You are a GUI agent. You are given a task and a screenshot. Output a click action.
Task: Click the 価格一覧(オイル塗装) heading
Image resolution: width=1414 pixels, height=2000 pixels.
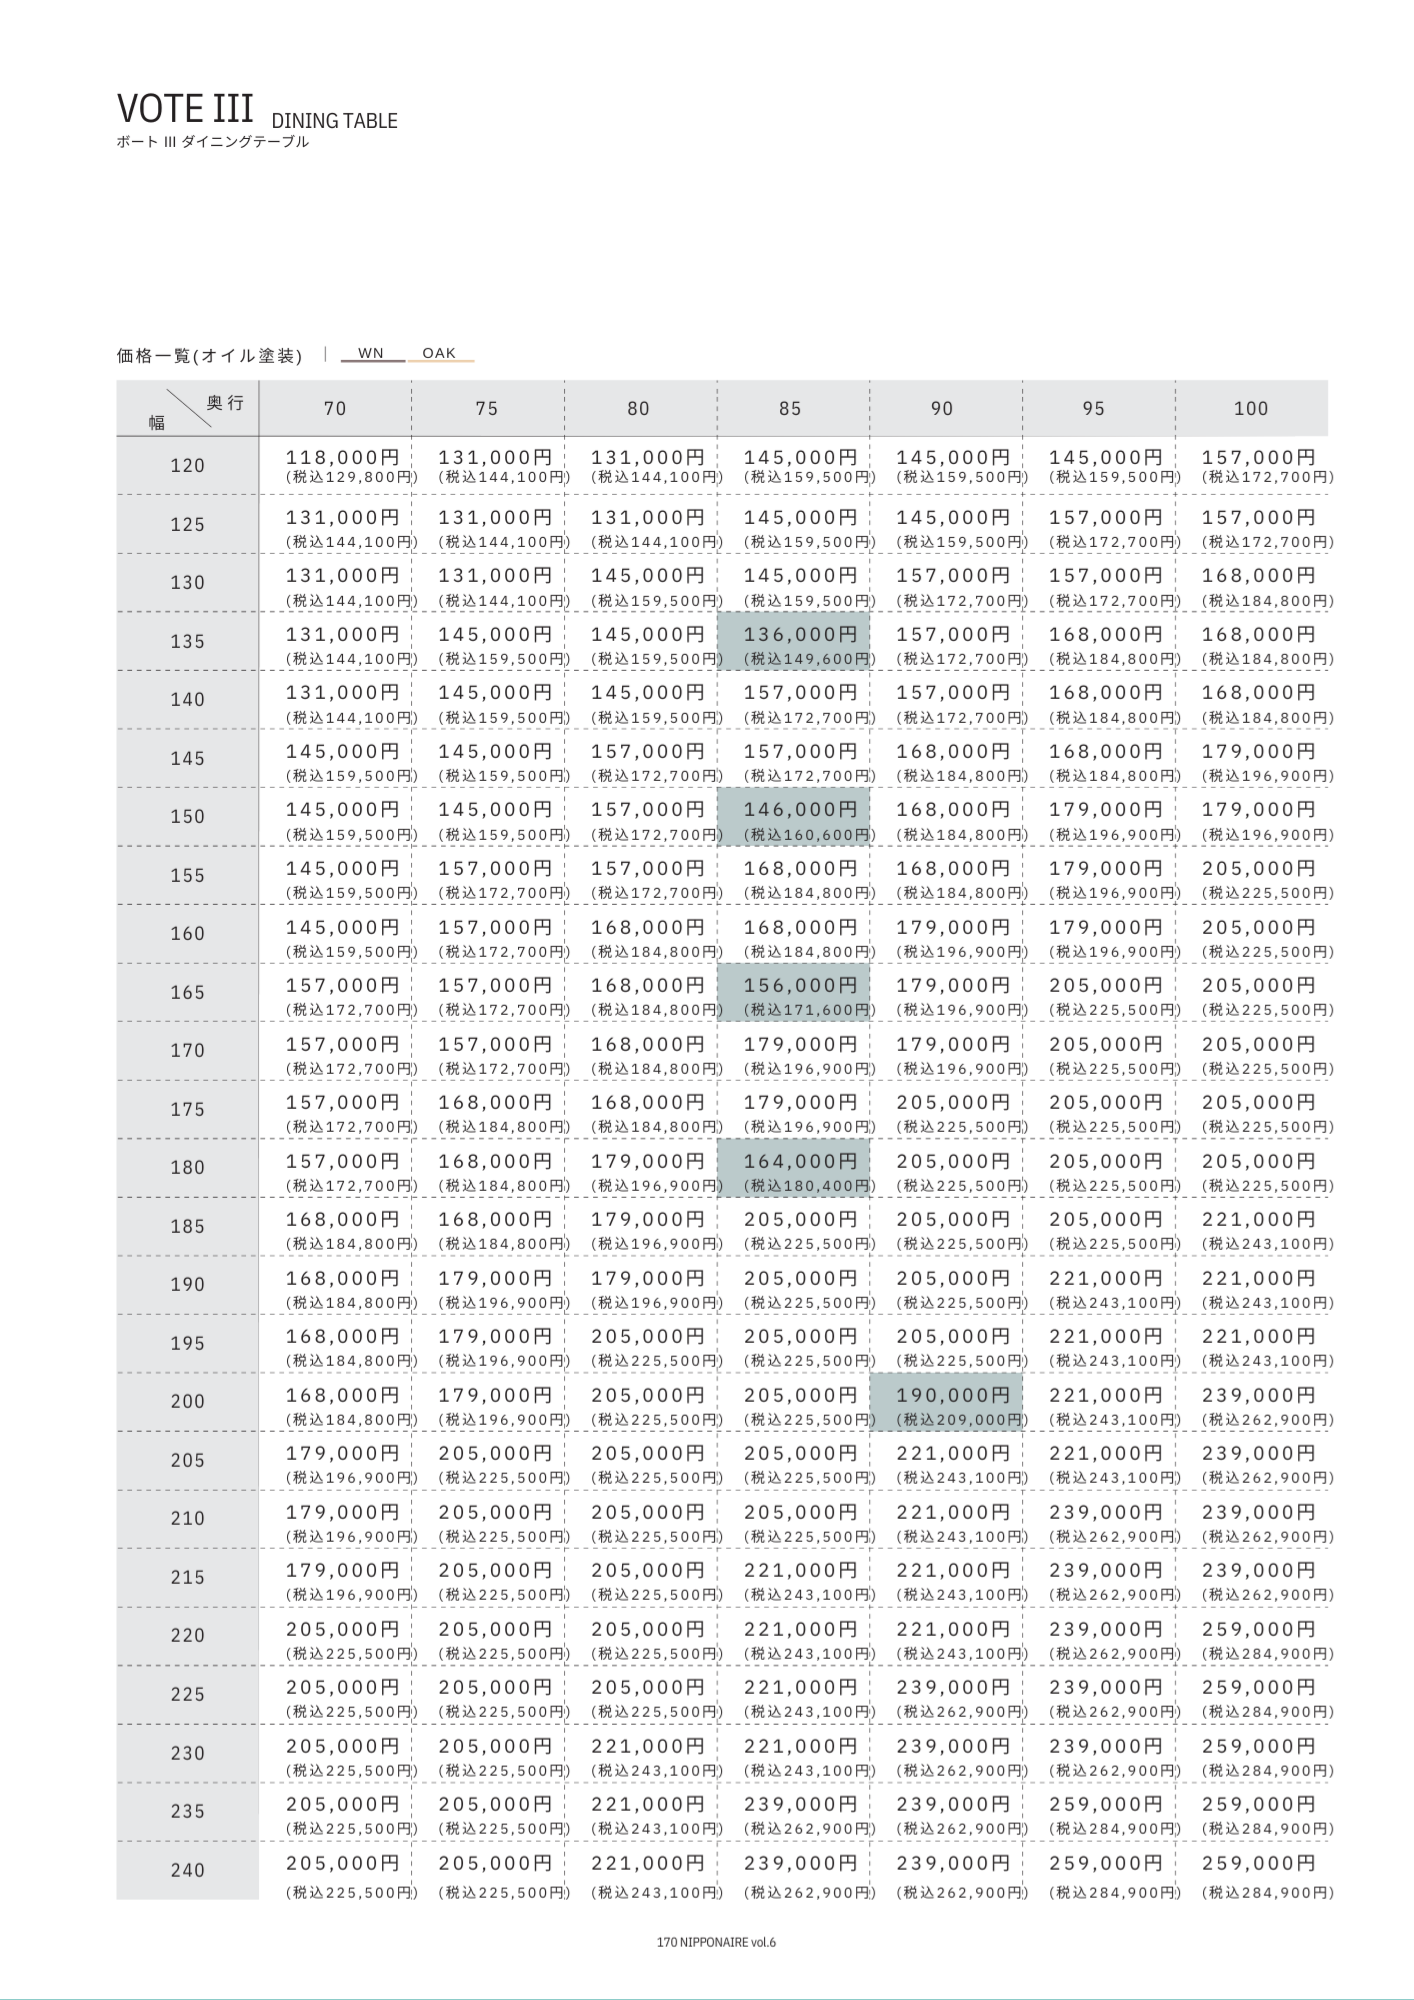pos(209,356)
